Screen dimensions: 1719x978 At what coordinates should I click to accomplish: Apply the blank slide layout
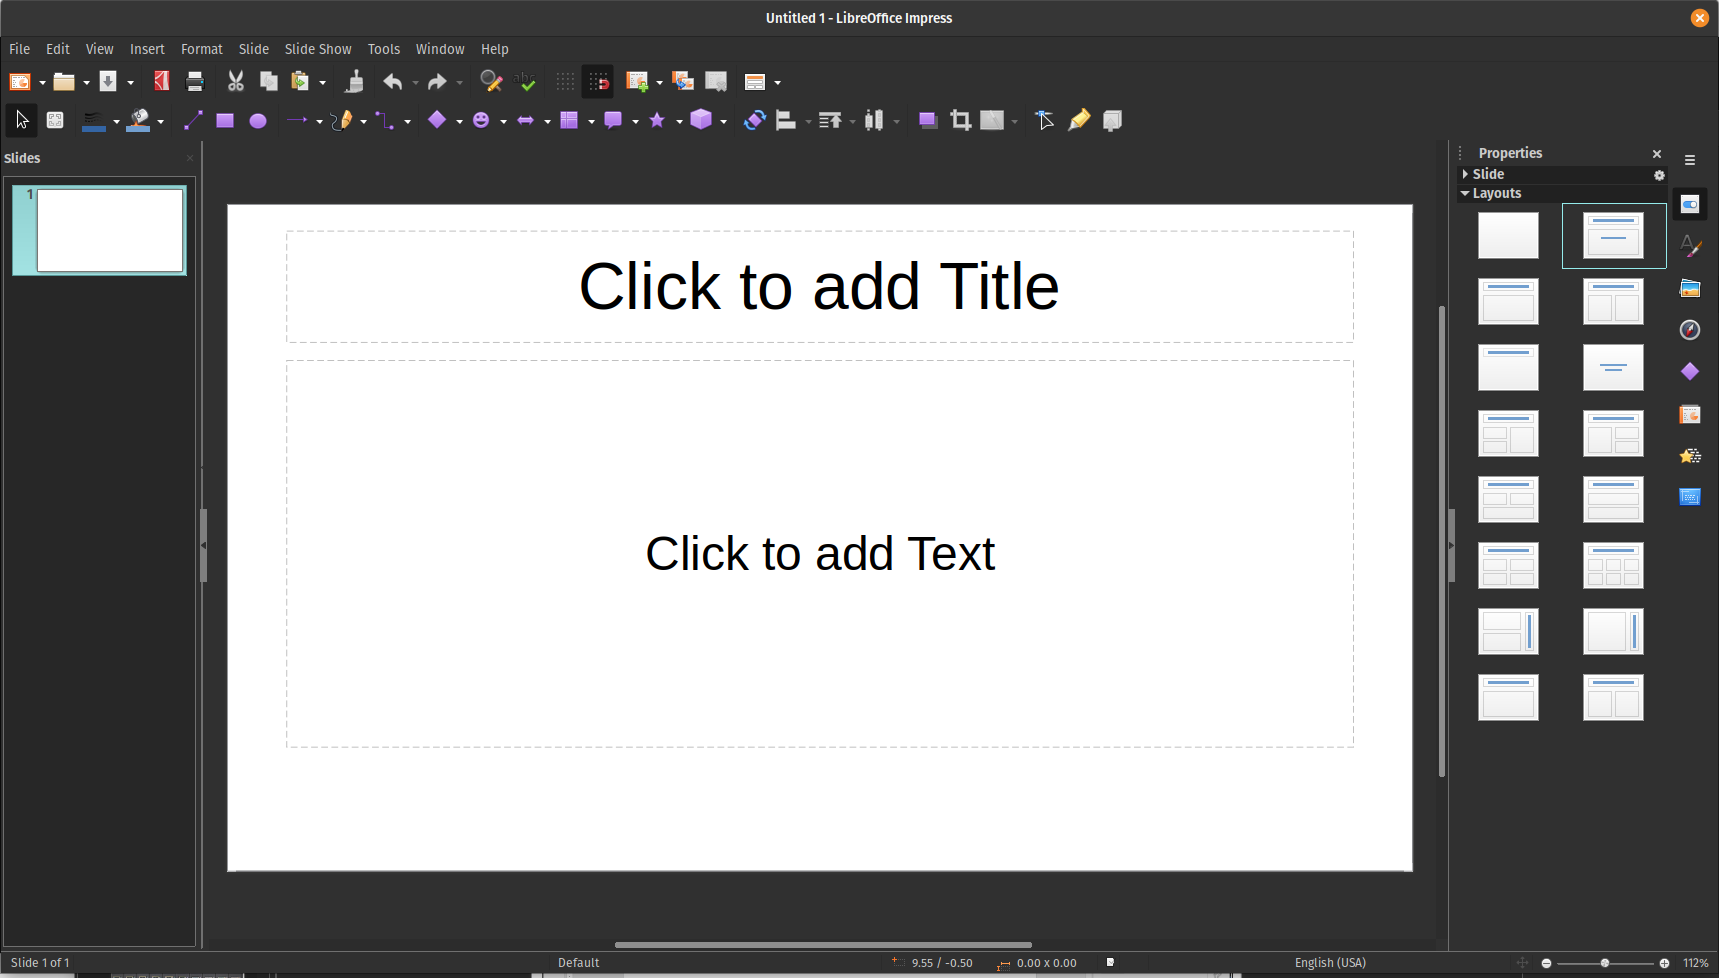coord(1507,235)
